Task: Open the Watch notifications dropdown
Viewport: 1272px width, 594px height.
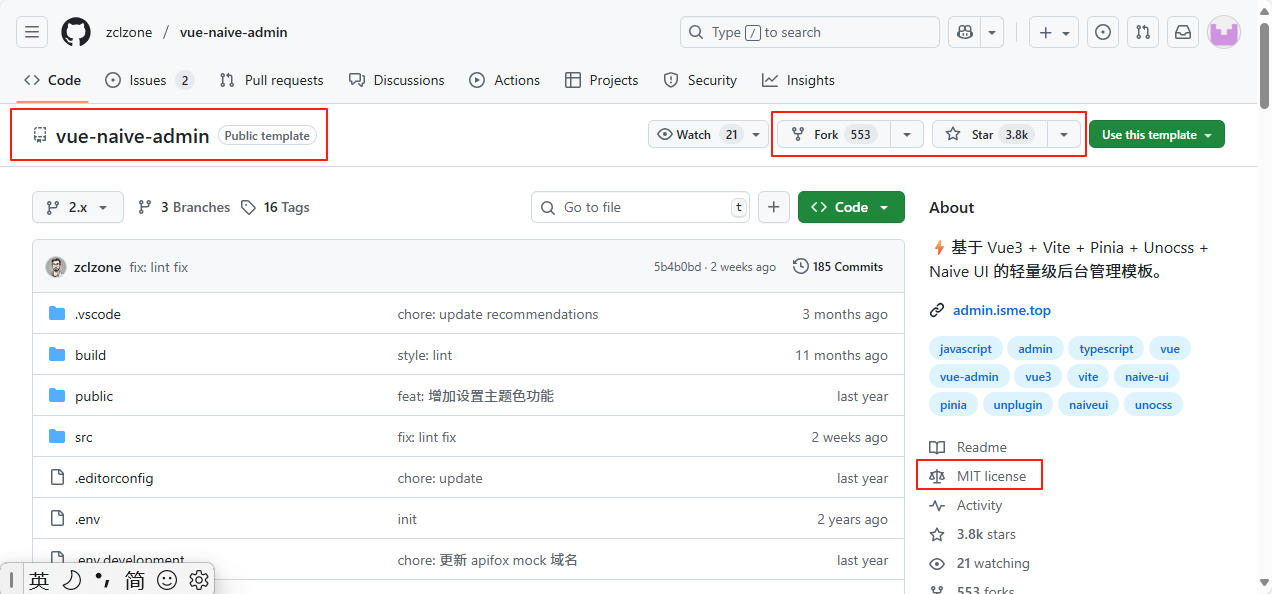Action: tap(709, 134)
